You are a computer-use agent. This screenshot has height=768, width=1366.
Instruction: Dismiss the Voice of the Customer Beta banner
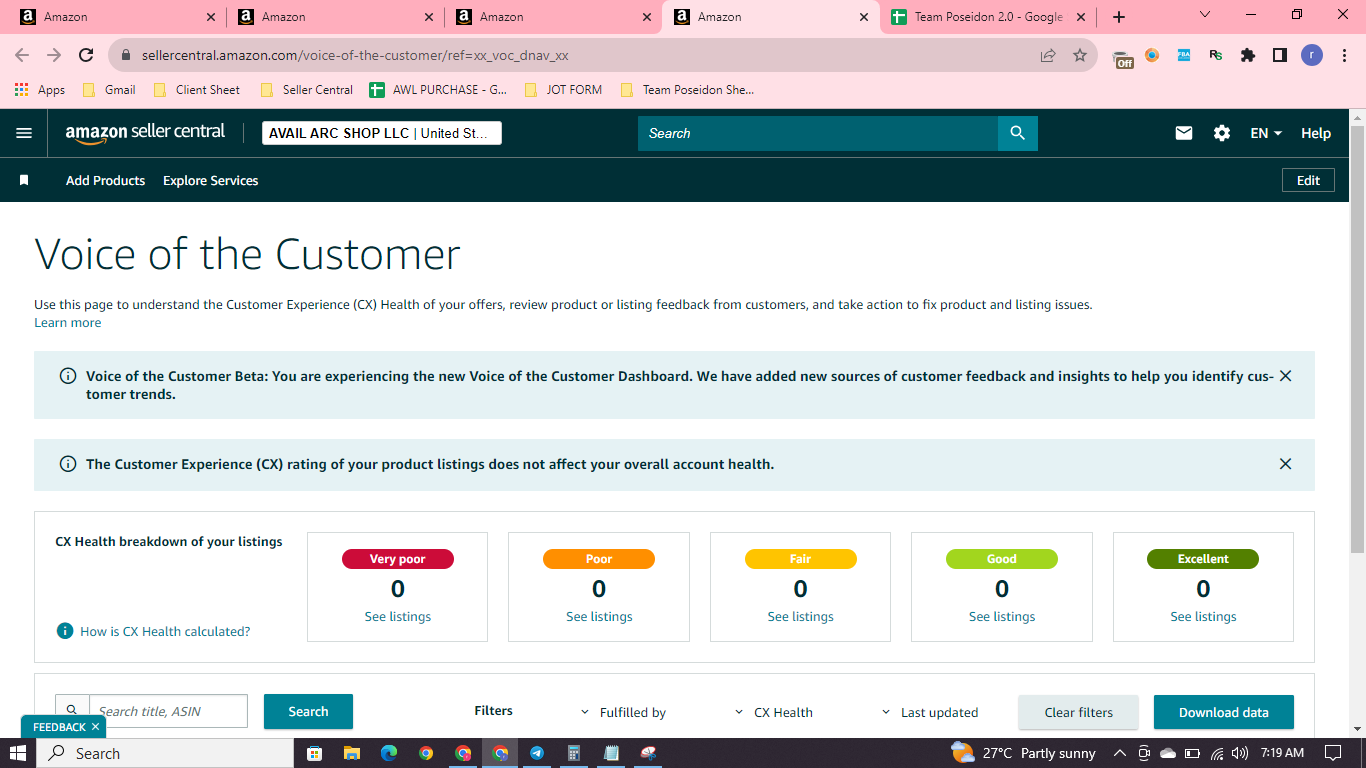[x=1286, y=376]
